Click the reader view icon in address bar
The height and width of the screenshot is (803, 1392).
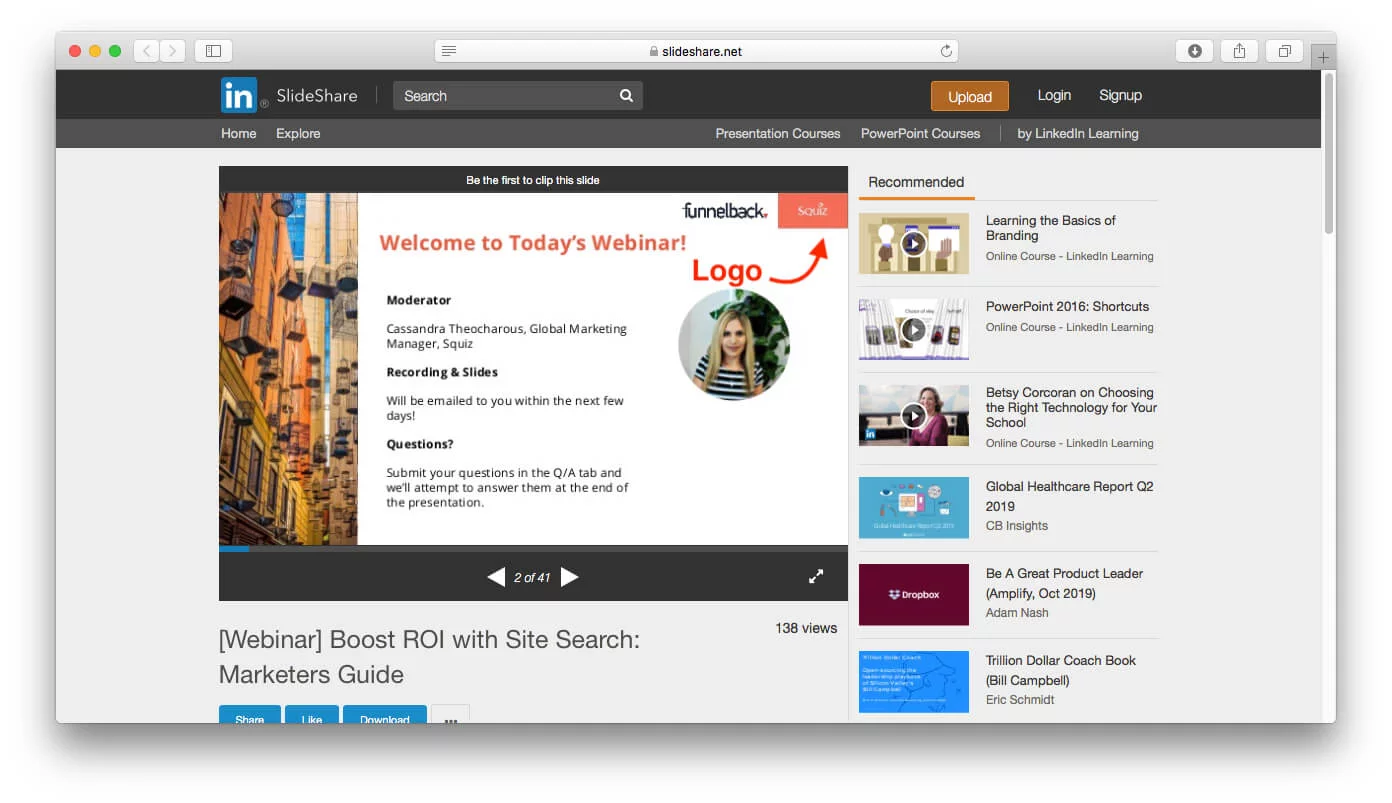tap(449, 51)
